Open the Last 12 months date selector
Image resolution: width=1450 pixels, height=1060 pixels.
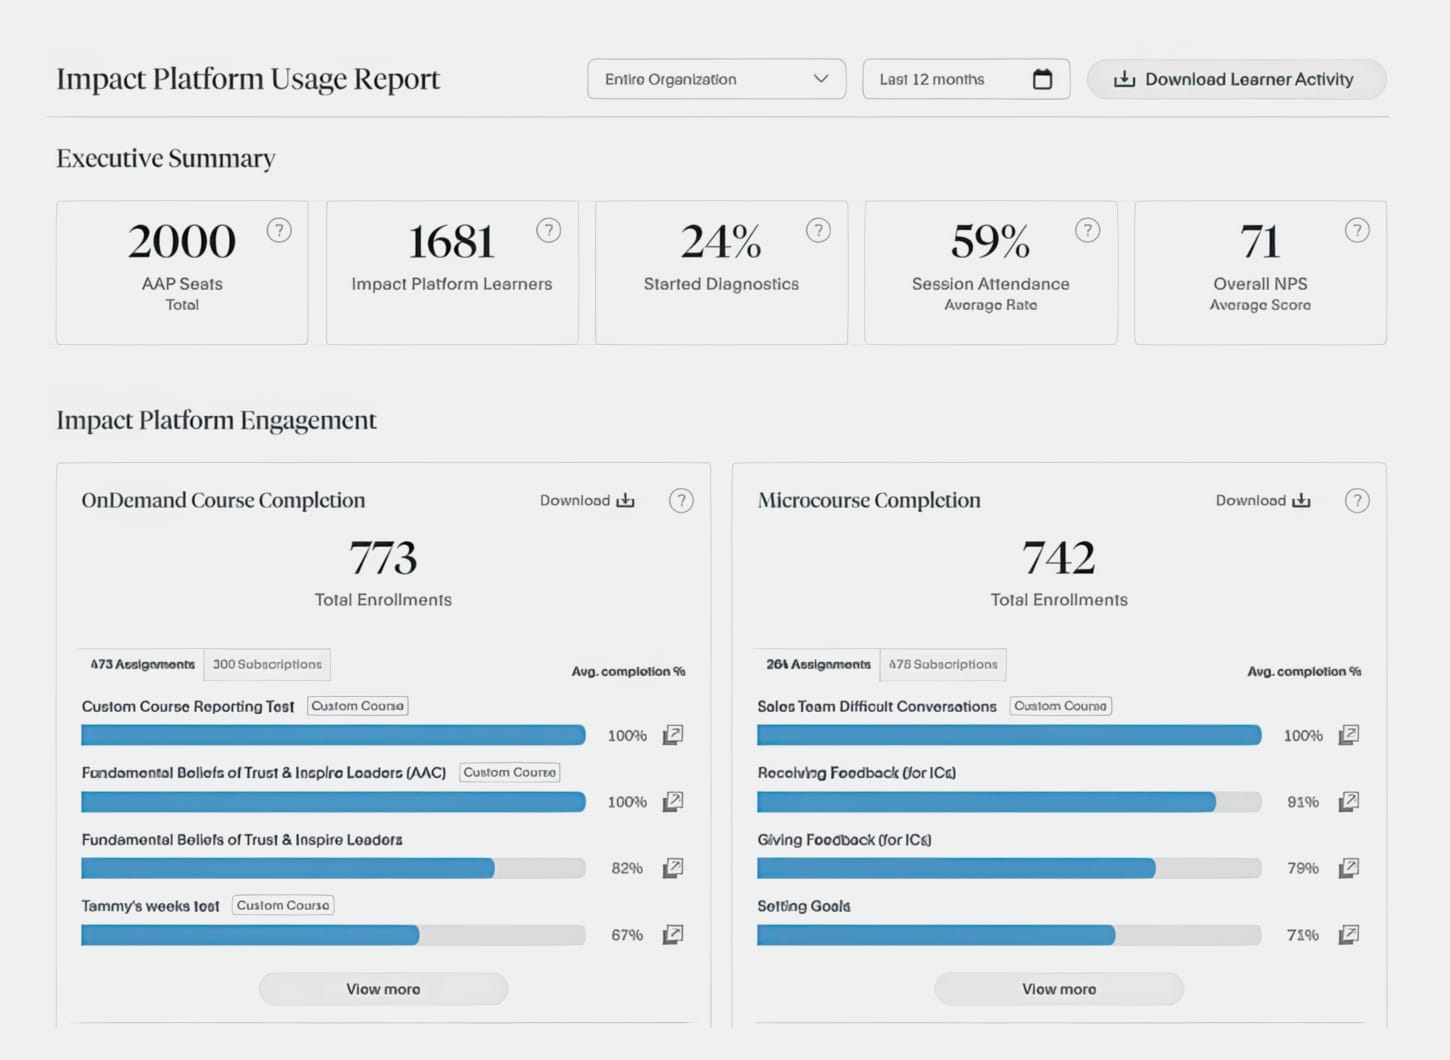click(966, 79)
